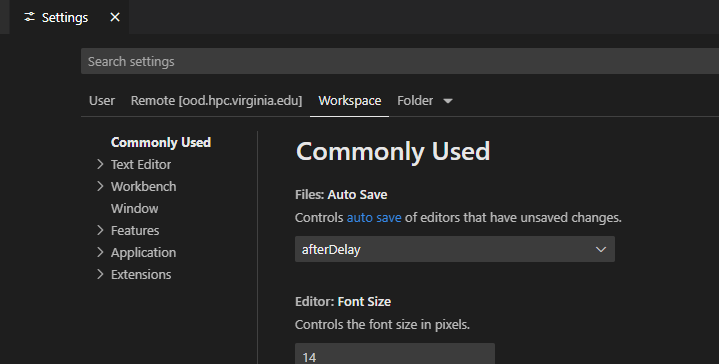Open Extensions settings category
The height and width of the screenshot is (364, 719).
141,275
